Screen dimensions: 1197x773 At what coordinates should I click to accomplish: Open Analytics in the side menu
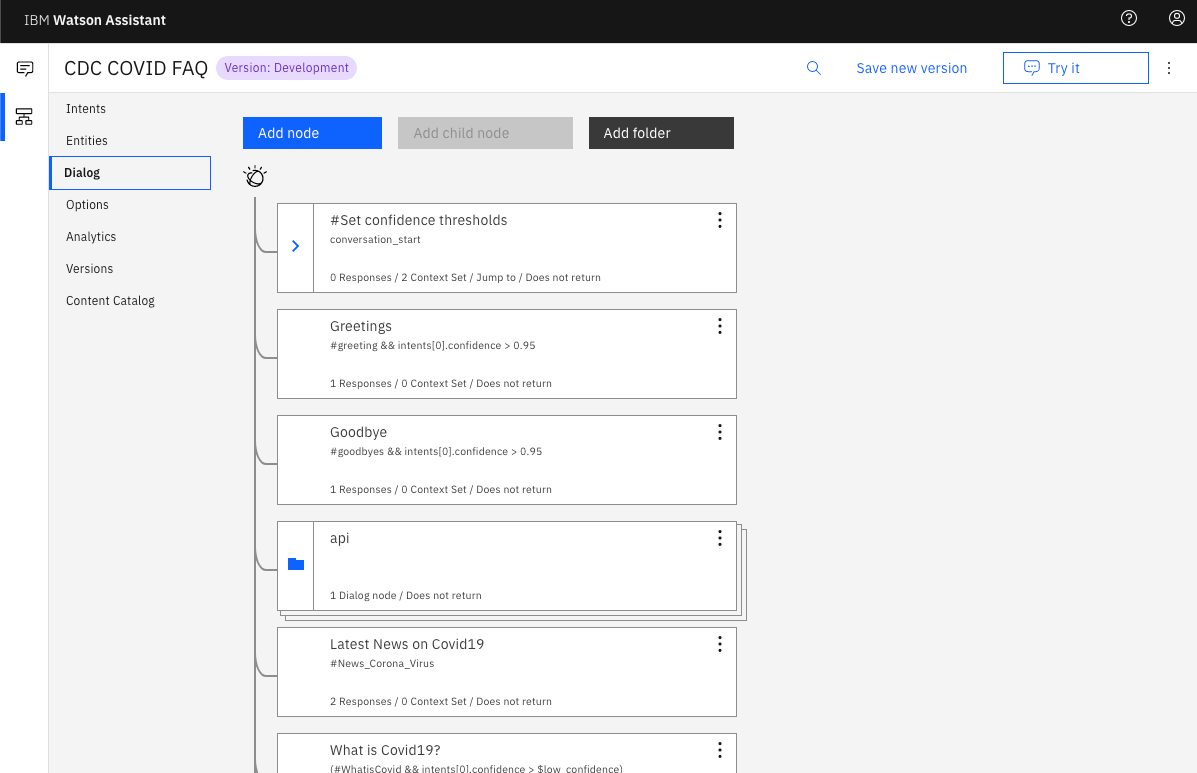(x=91, y=237)
